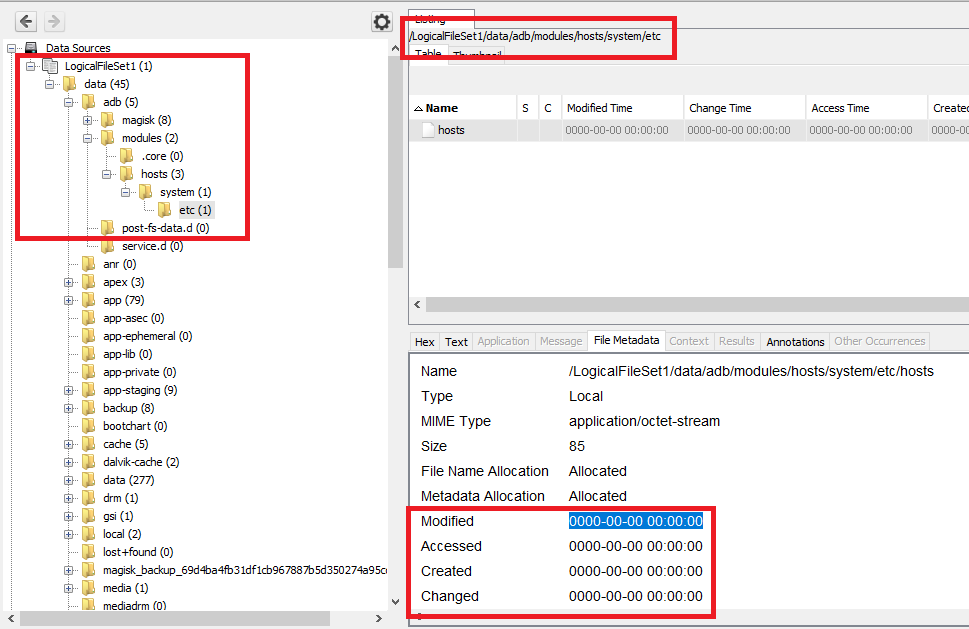Click the magisk folder icon
969x629 pixels.
[108, 120]
